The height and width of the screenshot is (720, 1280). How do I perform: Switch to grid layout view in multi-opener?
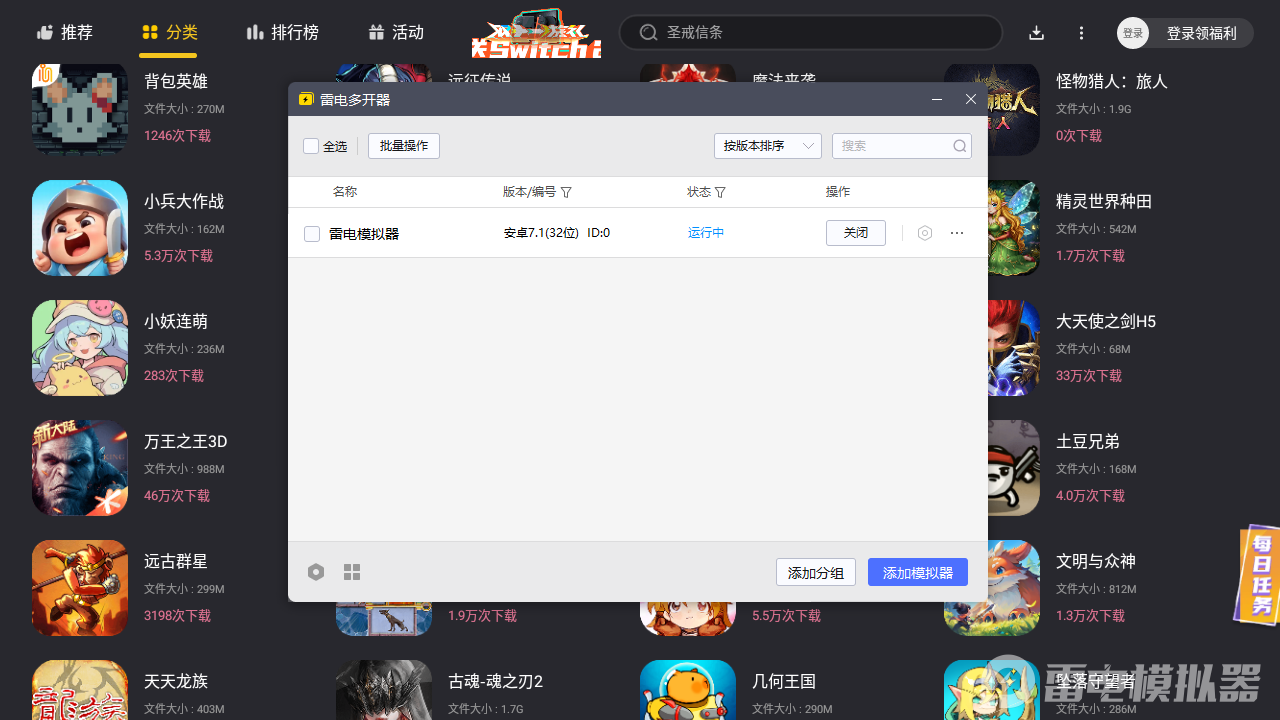351,571
